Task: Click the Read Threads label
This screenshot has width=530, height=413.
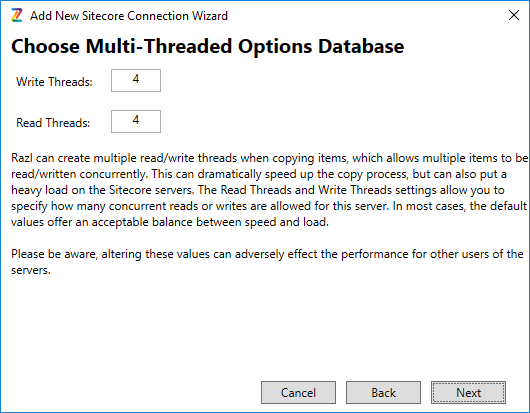Action: [x=53, y=123]
